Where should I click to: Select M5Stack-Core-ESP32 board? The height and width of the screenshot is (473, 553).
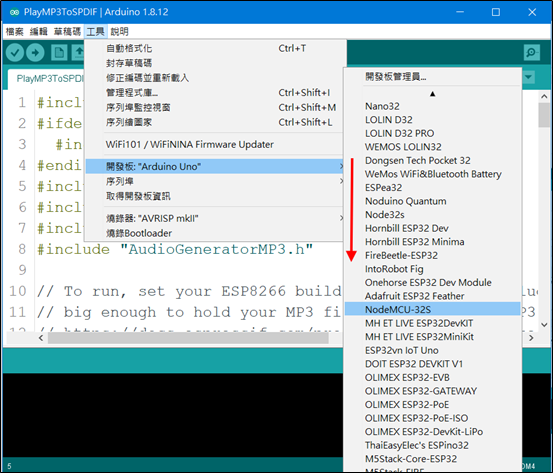tap(433, 459)
